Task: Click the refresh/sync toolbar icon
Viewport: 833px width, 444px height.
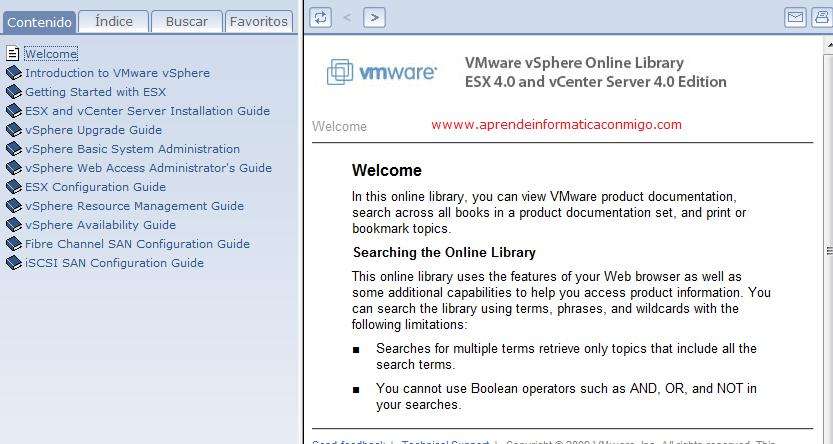Action: pos(320,18)
